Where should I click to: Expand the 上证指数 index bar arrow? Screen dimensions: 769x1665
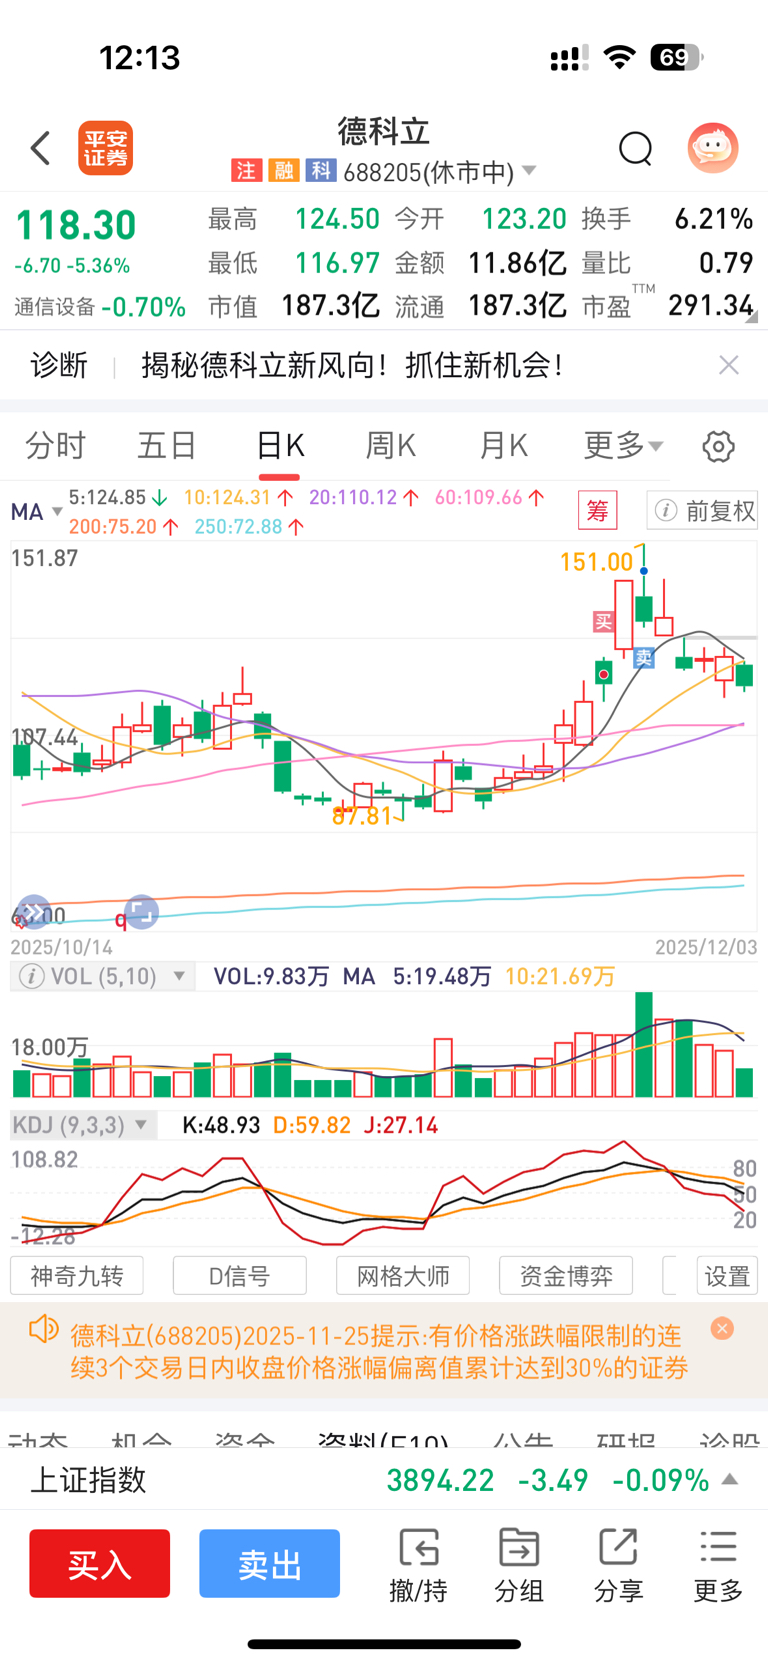click(730, 1479)
